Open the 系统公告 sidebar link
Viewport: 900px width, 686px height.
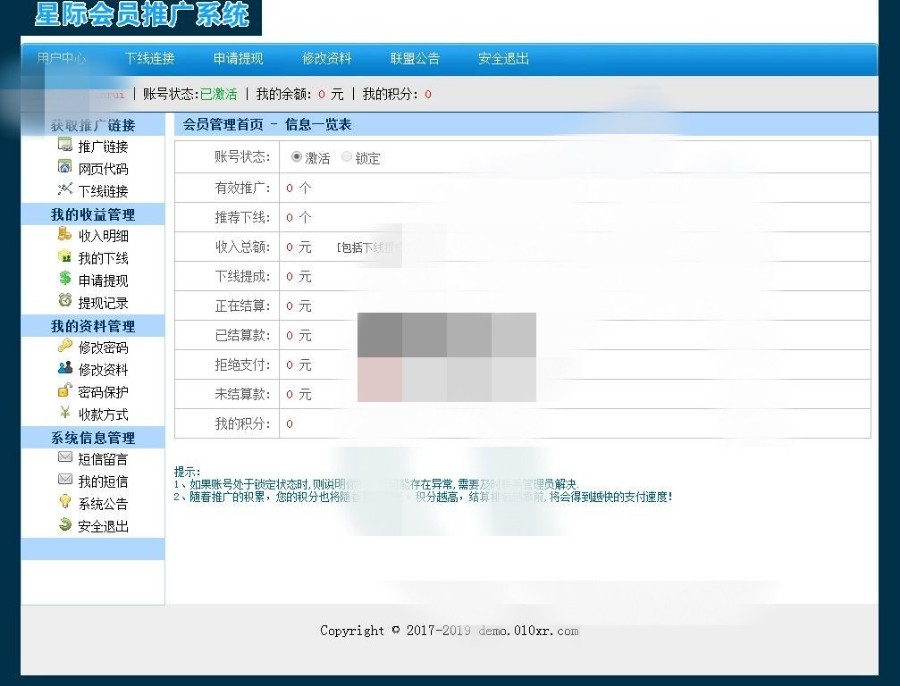point(103,504)
